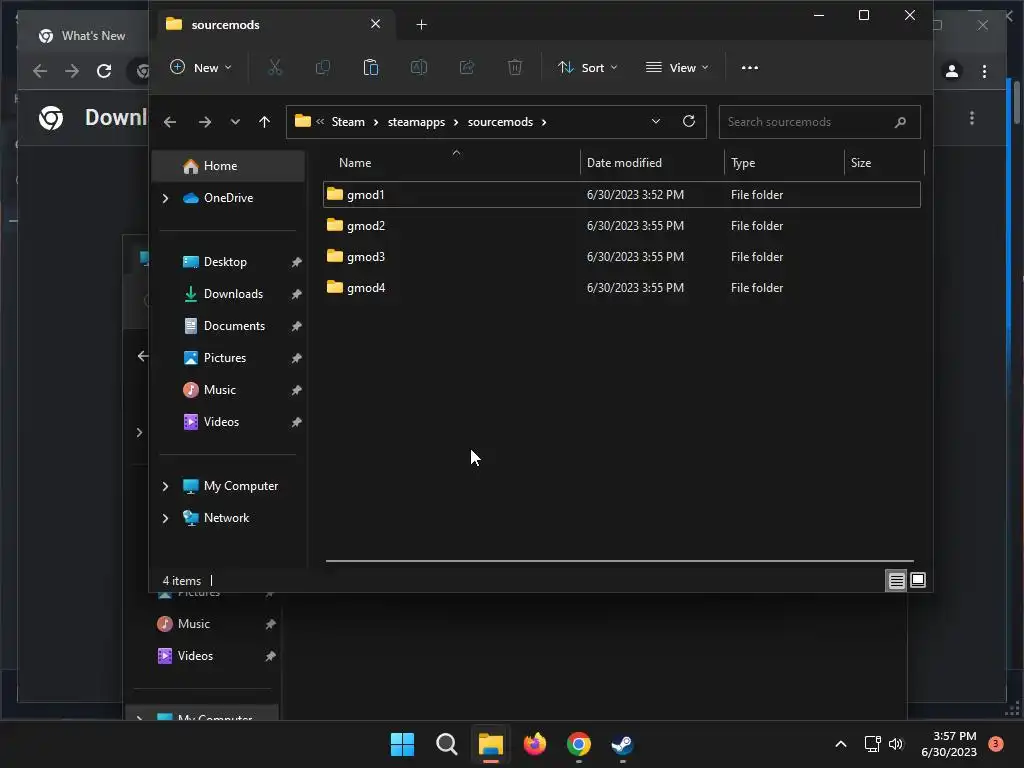
Task: Open the View dropdown
Action: pyautogui.click(x=677, y=67)
